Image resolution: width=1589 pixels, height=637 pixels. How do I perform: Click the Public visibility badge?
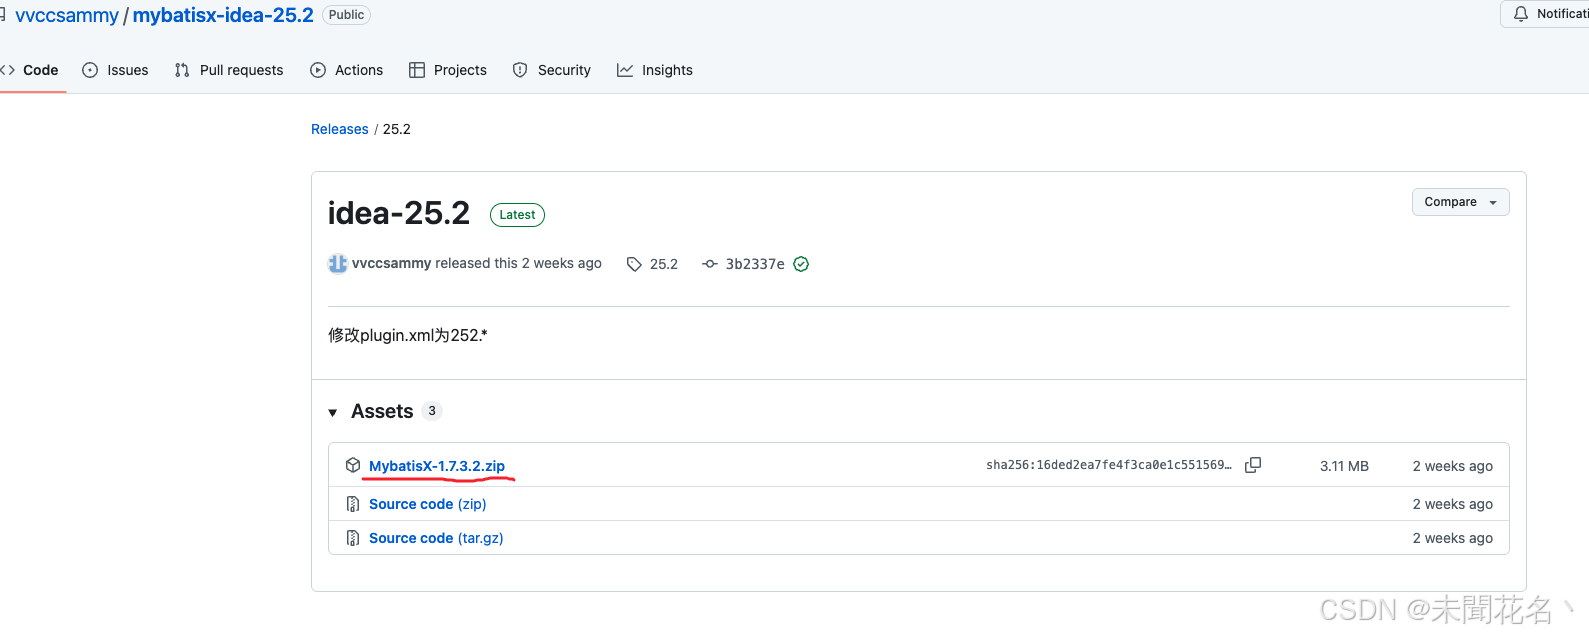tap(346, 15)
